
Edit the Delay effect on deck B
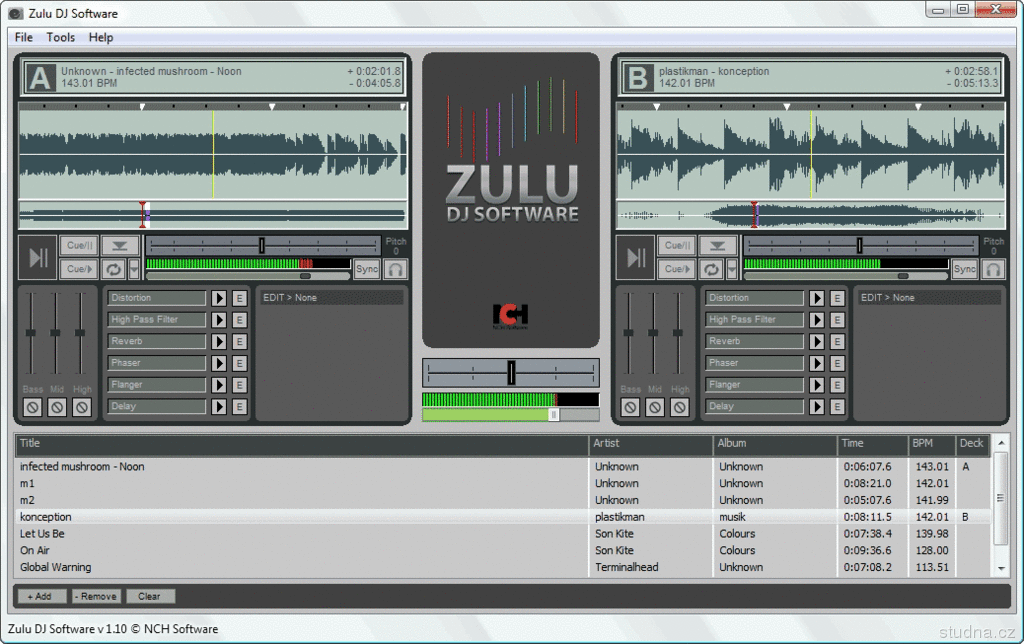[x=838, y=407]
